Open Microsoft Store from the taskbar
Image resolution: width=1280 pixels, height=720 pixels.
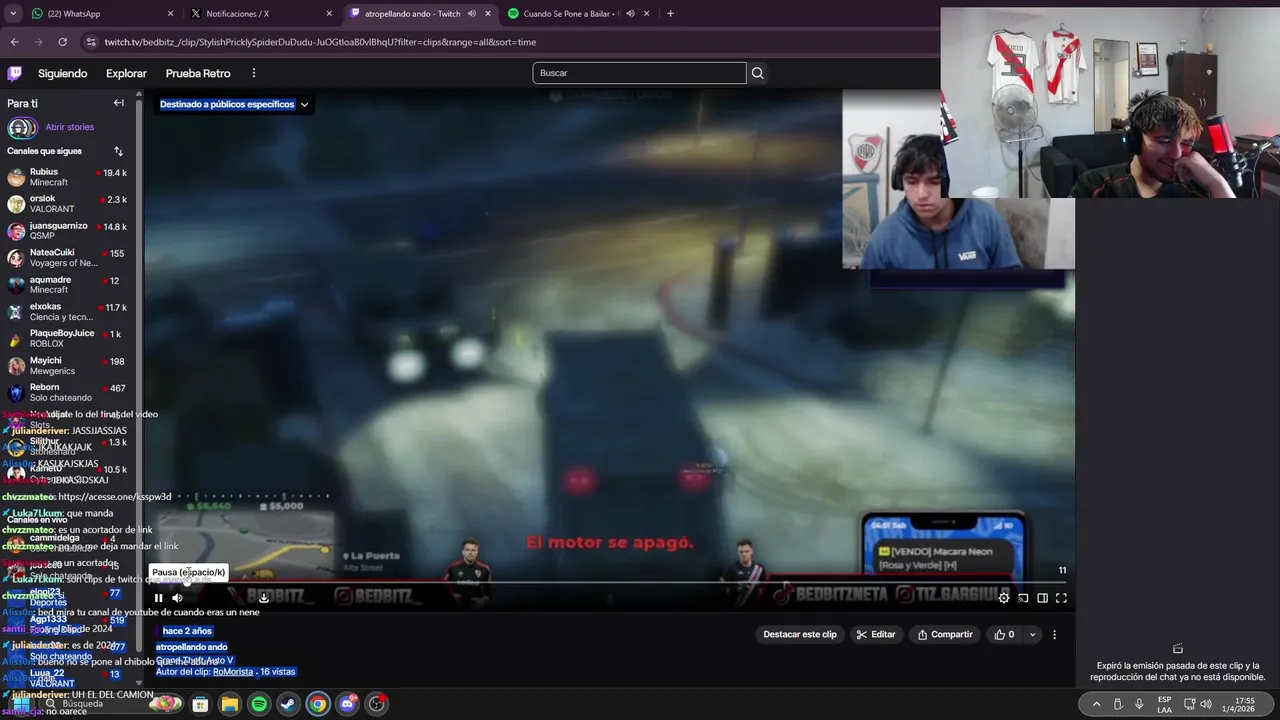pyautogui.click(x=200, y=704)
